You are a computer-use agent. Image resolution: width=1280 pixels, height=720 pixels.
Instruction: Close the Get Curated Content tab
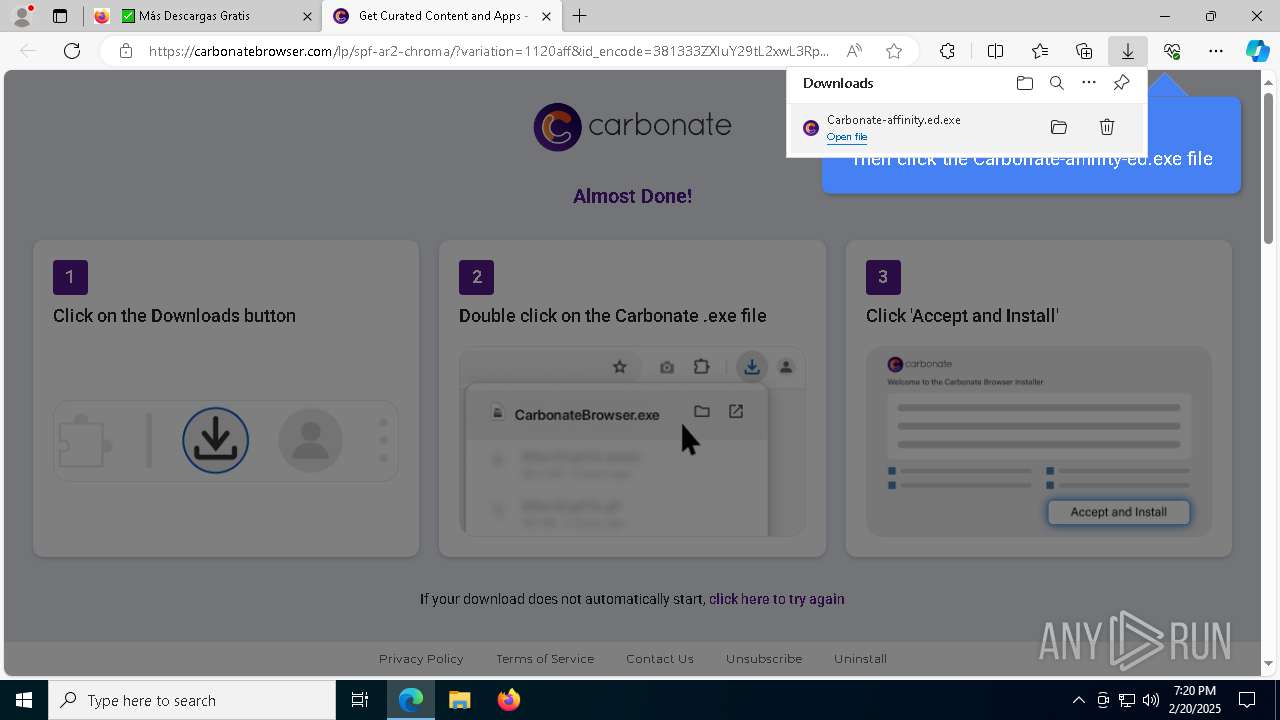point(546,16)
